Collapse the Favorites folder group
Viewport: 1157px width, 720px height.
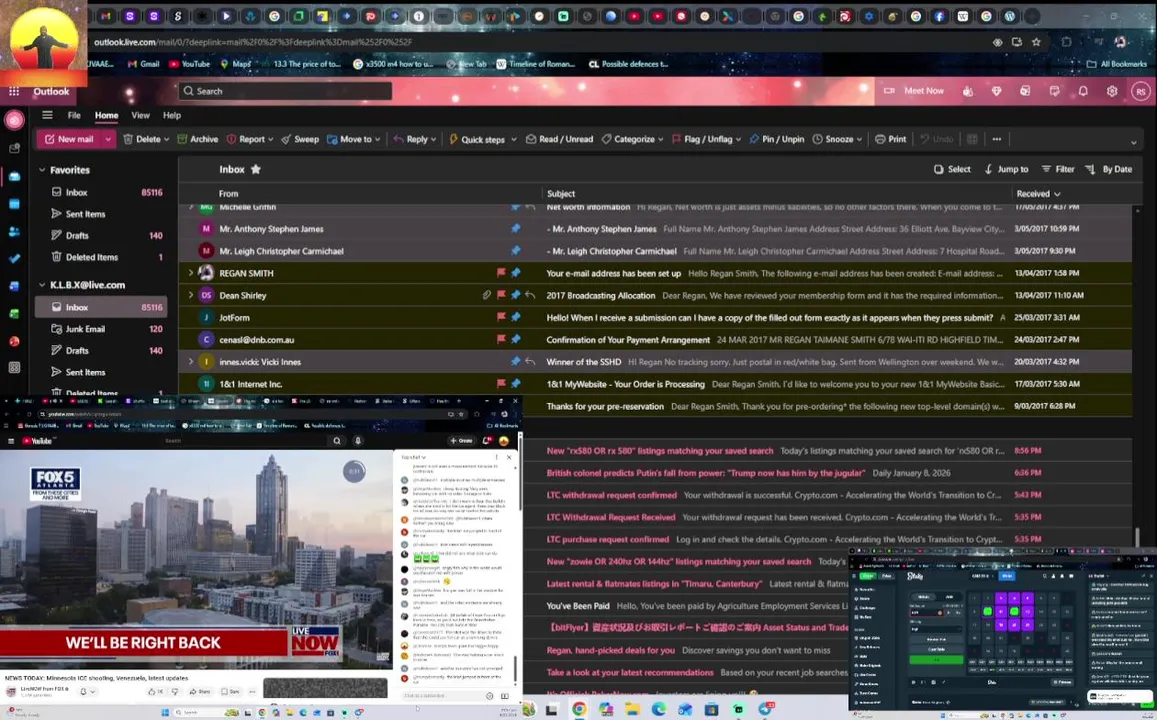point(42,170)
